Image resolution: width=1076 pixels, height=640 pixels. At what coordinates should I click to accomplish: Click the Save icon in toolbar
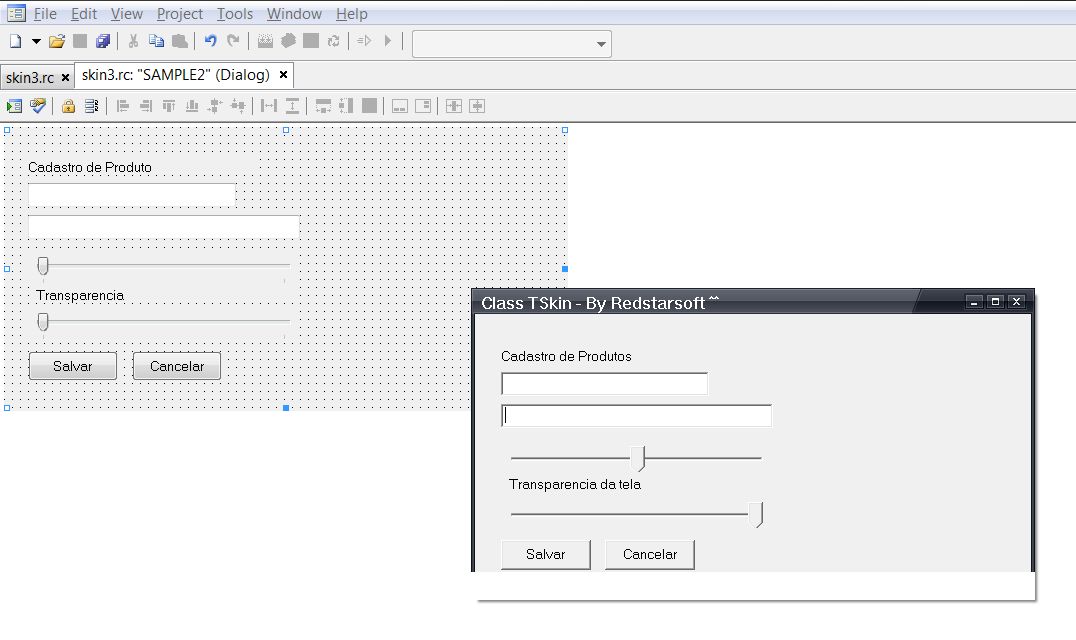(x=80, y=41)
